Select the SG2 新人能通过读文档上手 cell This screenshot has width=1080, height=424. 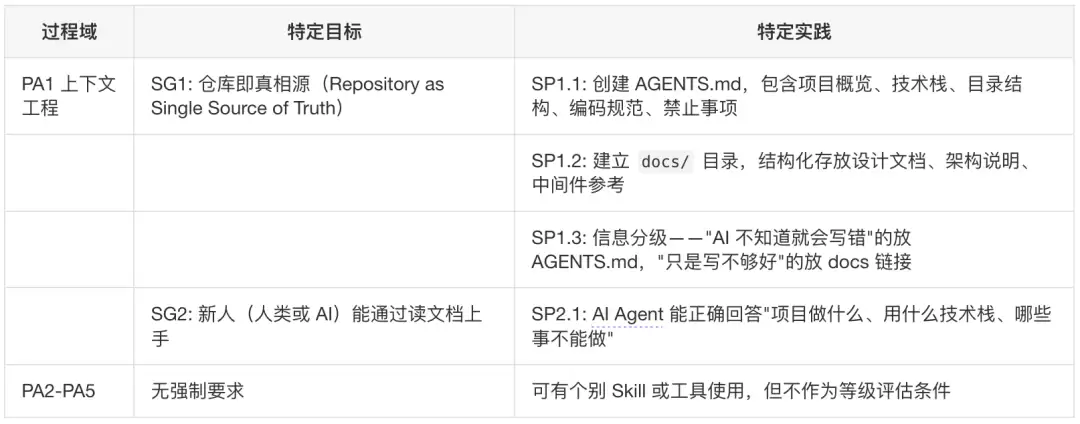(324, 327)
